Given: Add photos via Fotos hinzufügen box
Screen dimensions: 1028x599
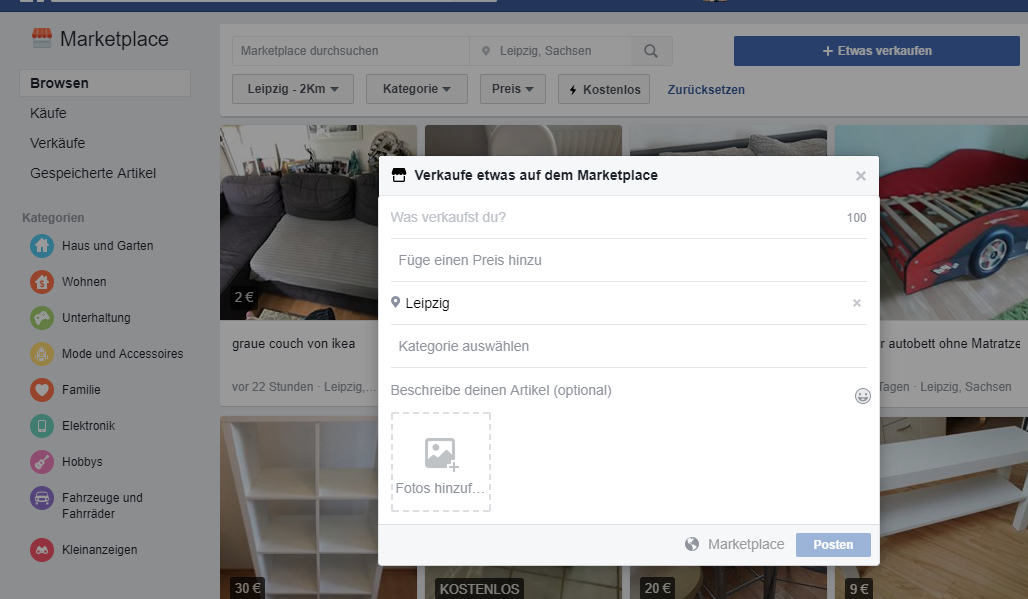Looking at the screenshot, I should 441,462.
